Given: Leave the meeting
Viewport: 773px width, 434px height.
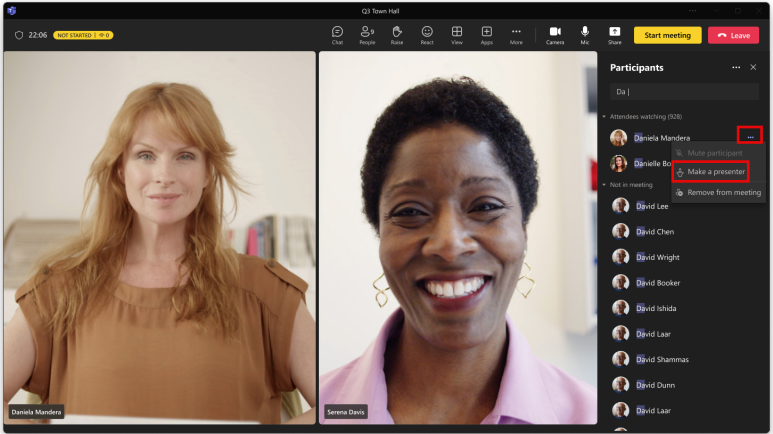Looking at the screenshot, I should (733, 35).
